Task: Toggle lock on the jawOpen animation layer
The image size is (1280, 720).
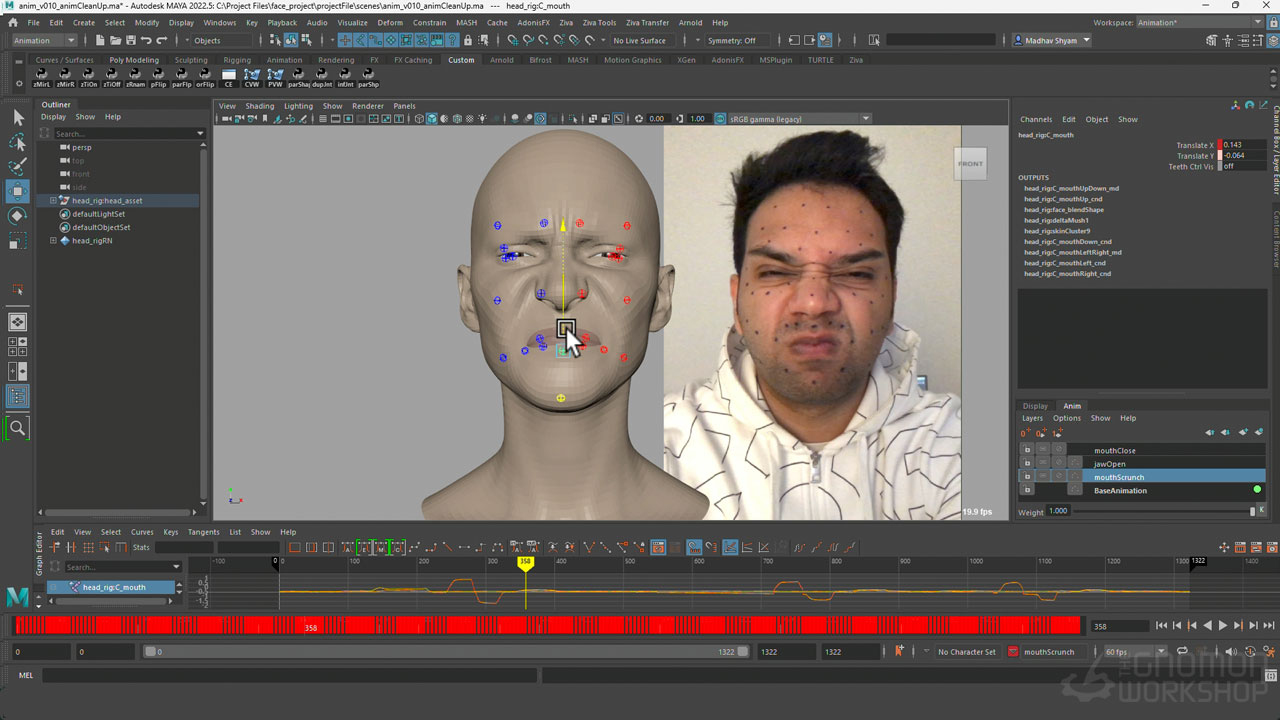Action: coord(1026,464)
